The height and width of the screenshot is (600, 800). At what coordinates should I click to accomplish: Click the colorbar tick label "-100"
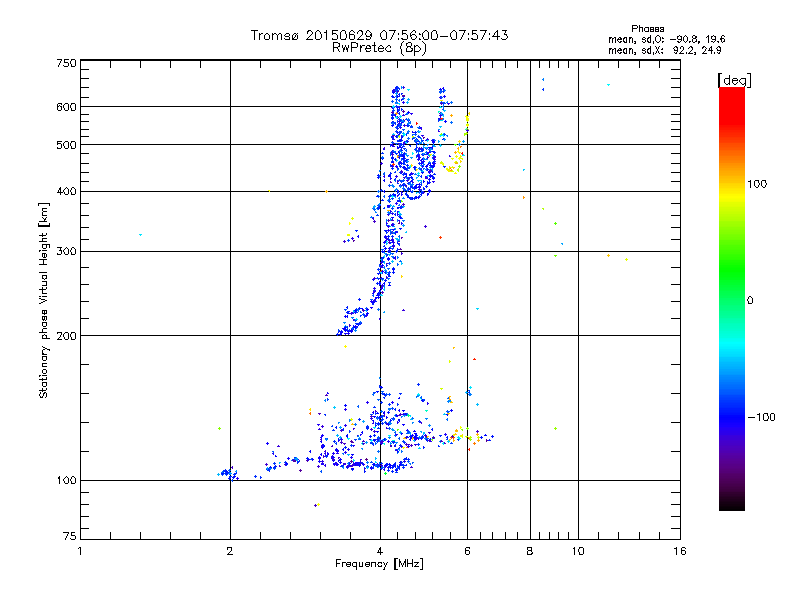[761, 417]
